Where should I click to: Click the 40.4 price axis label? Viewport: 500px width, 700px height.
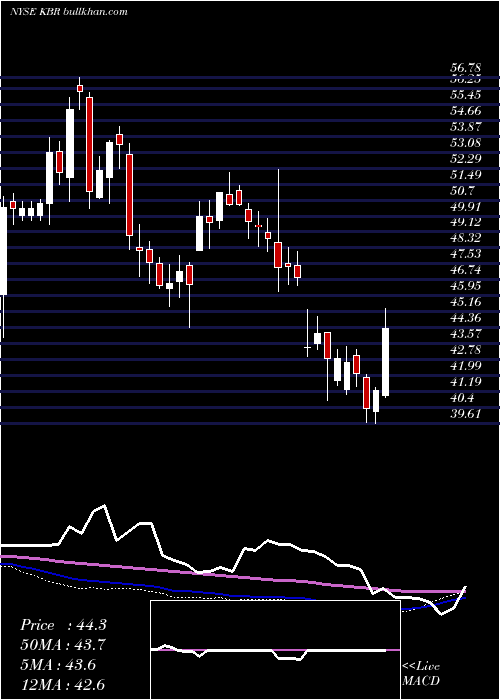coord(462,398)
